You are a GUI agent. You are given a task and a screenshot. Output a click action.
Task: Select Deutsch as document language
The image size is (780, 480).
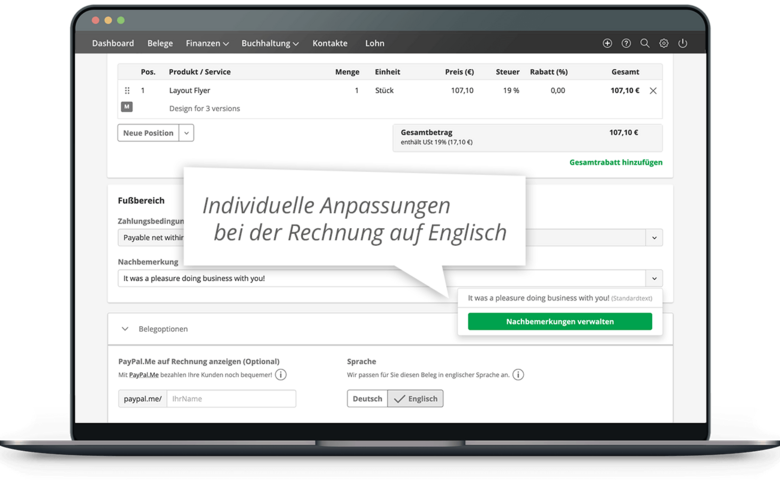[x=367, y=398]
